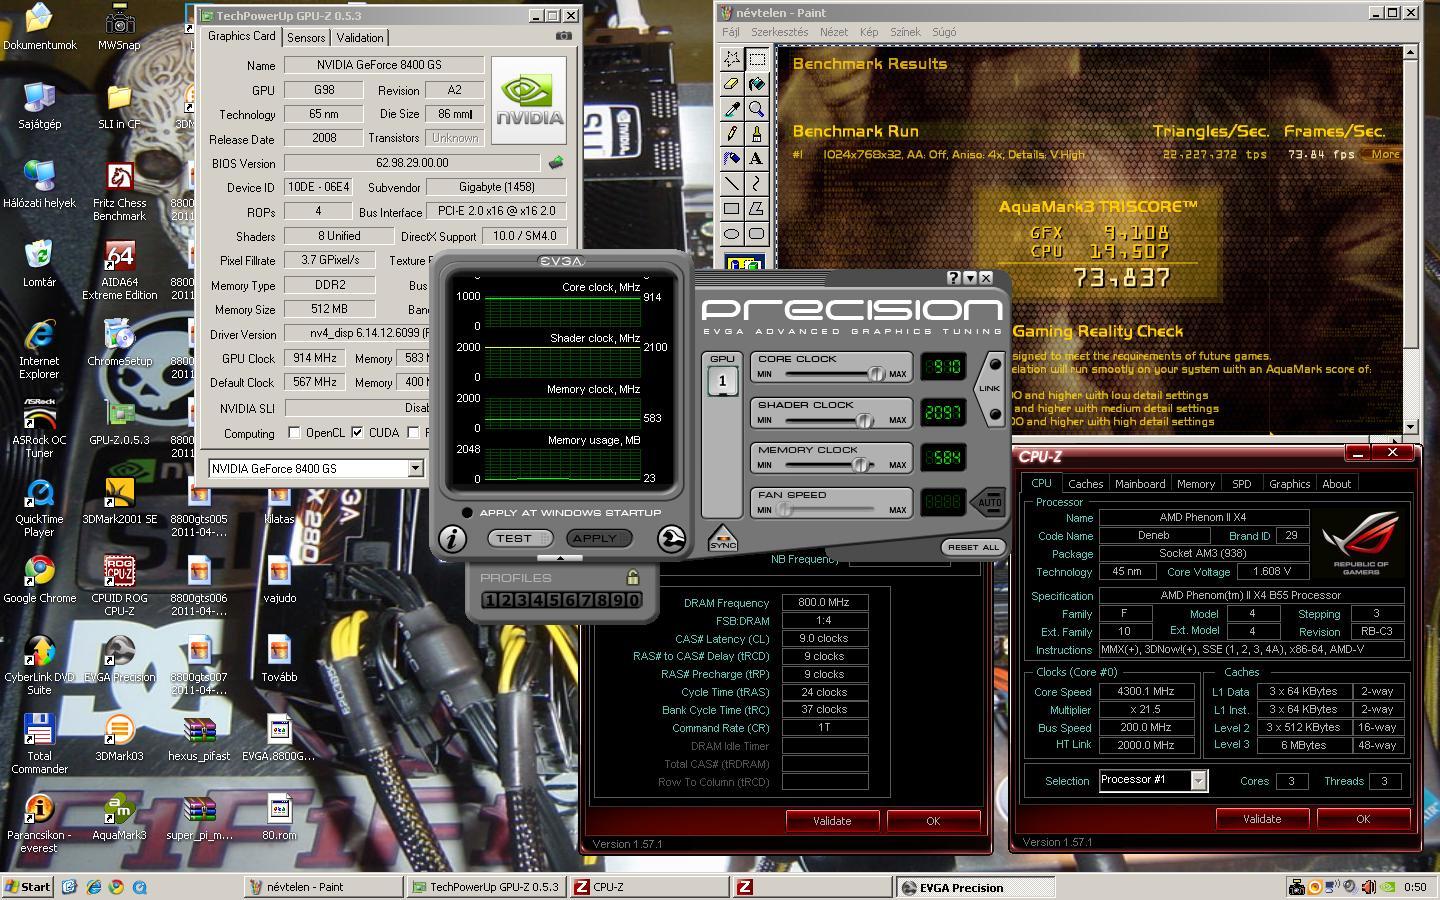Click the Test button in EVGA Precision

519,538
